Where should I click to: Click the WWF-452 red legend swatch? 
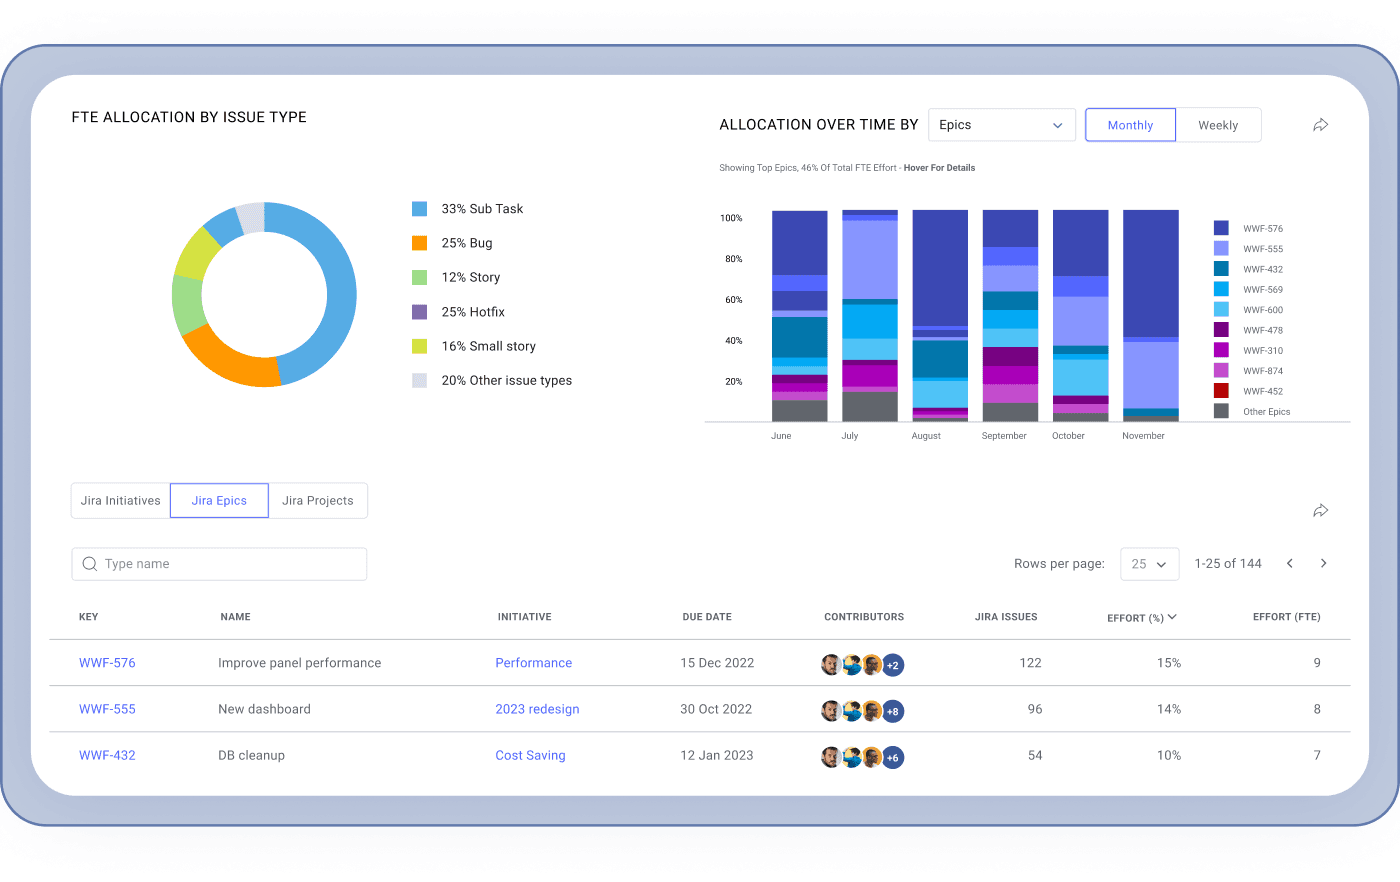coord(1221,391)
